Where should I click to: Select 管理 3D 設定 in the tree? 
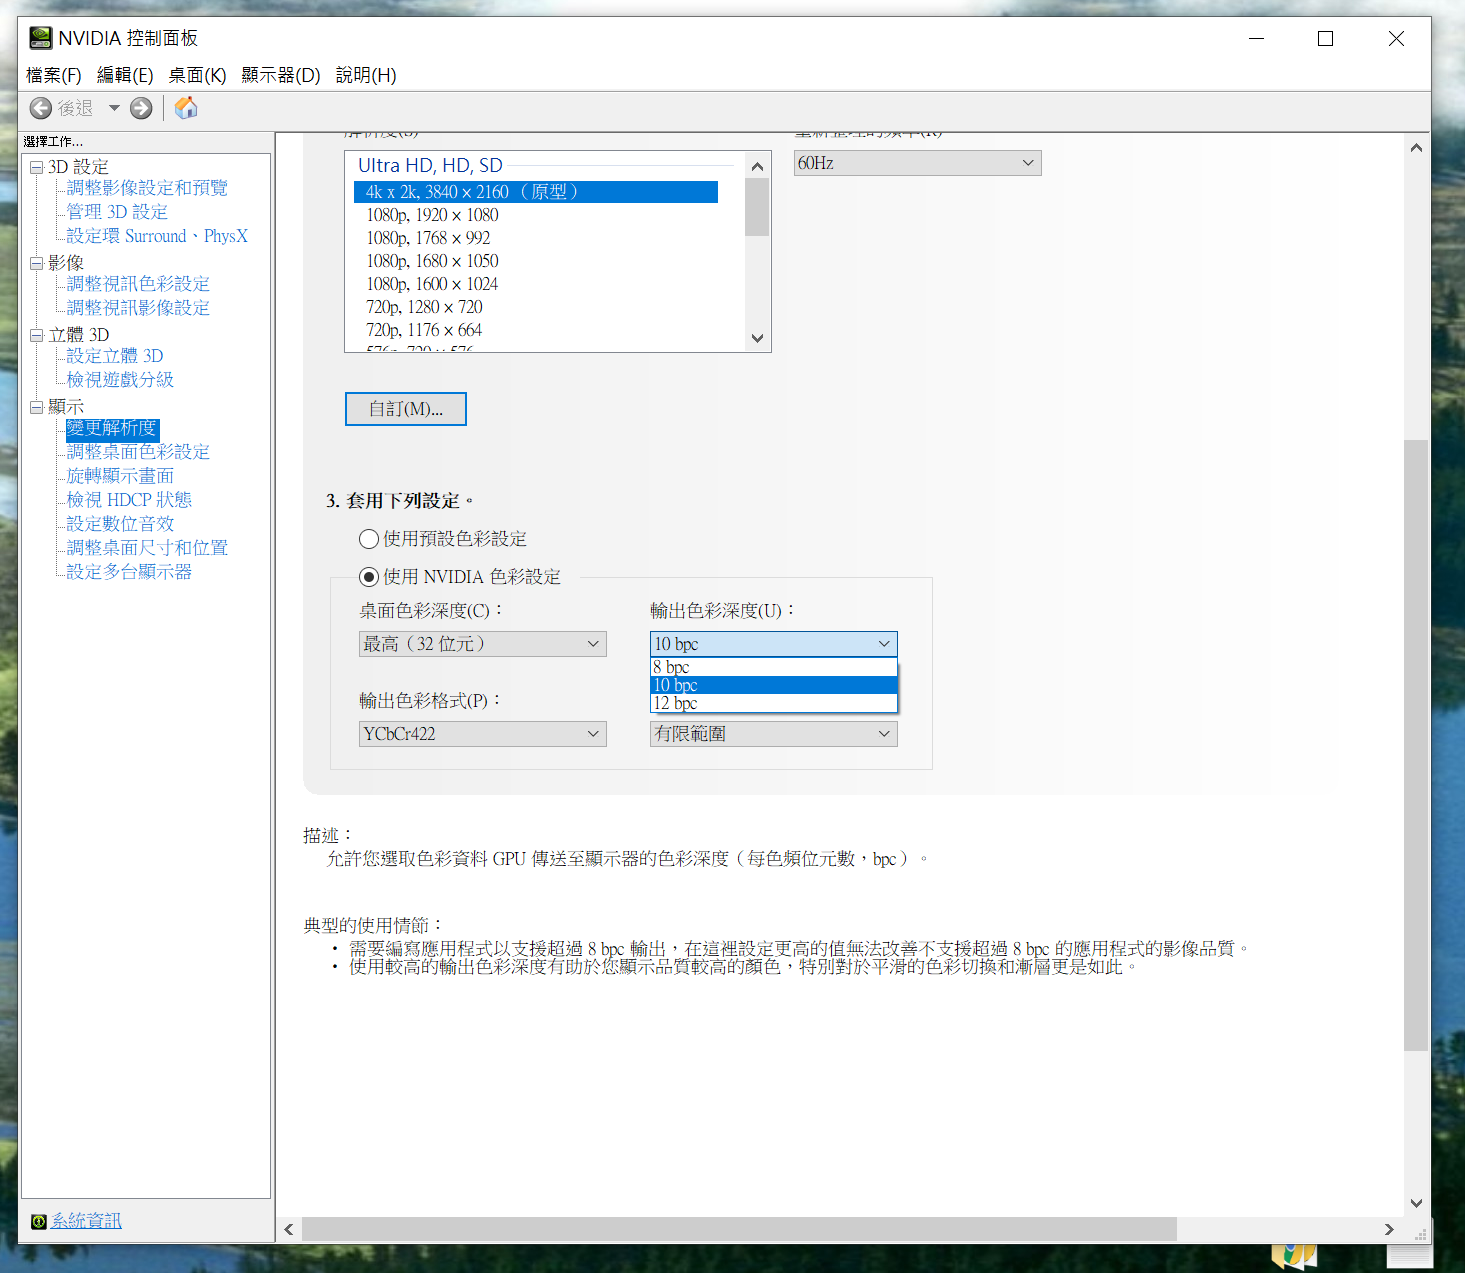[117, 212]
